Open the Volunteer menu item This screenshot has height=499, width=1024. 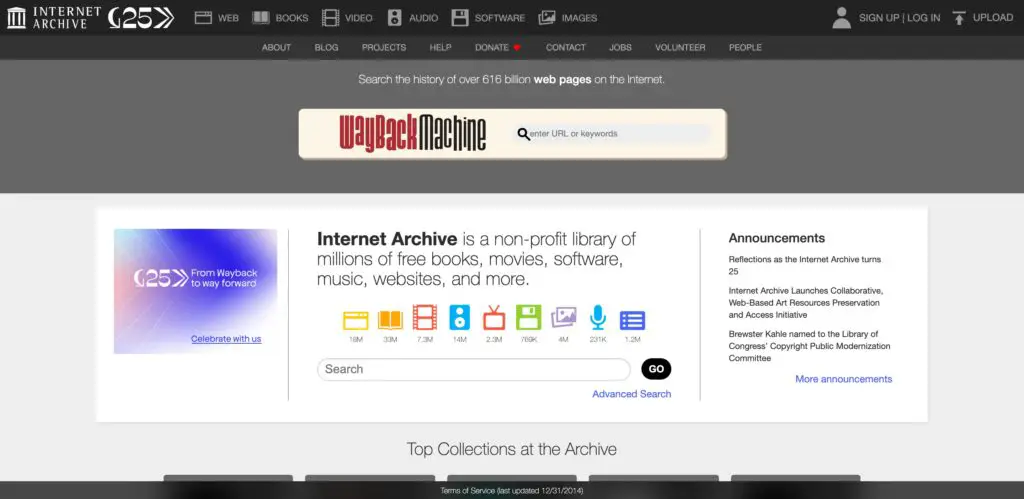coord(680,48)
